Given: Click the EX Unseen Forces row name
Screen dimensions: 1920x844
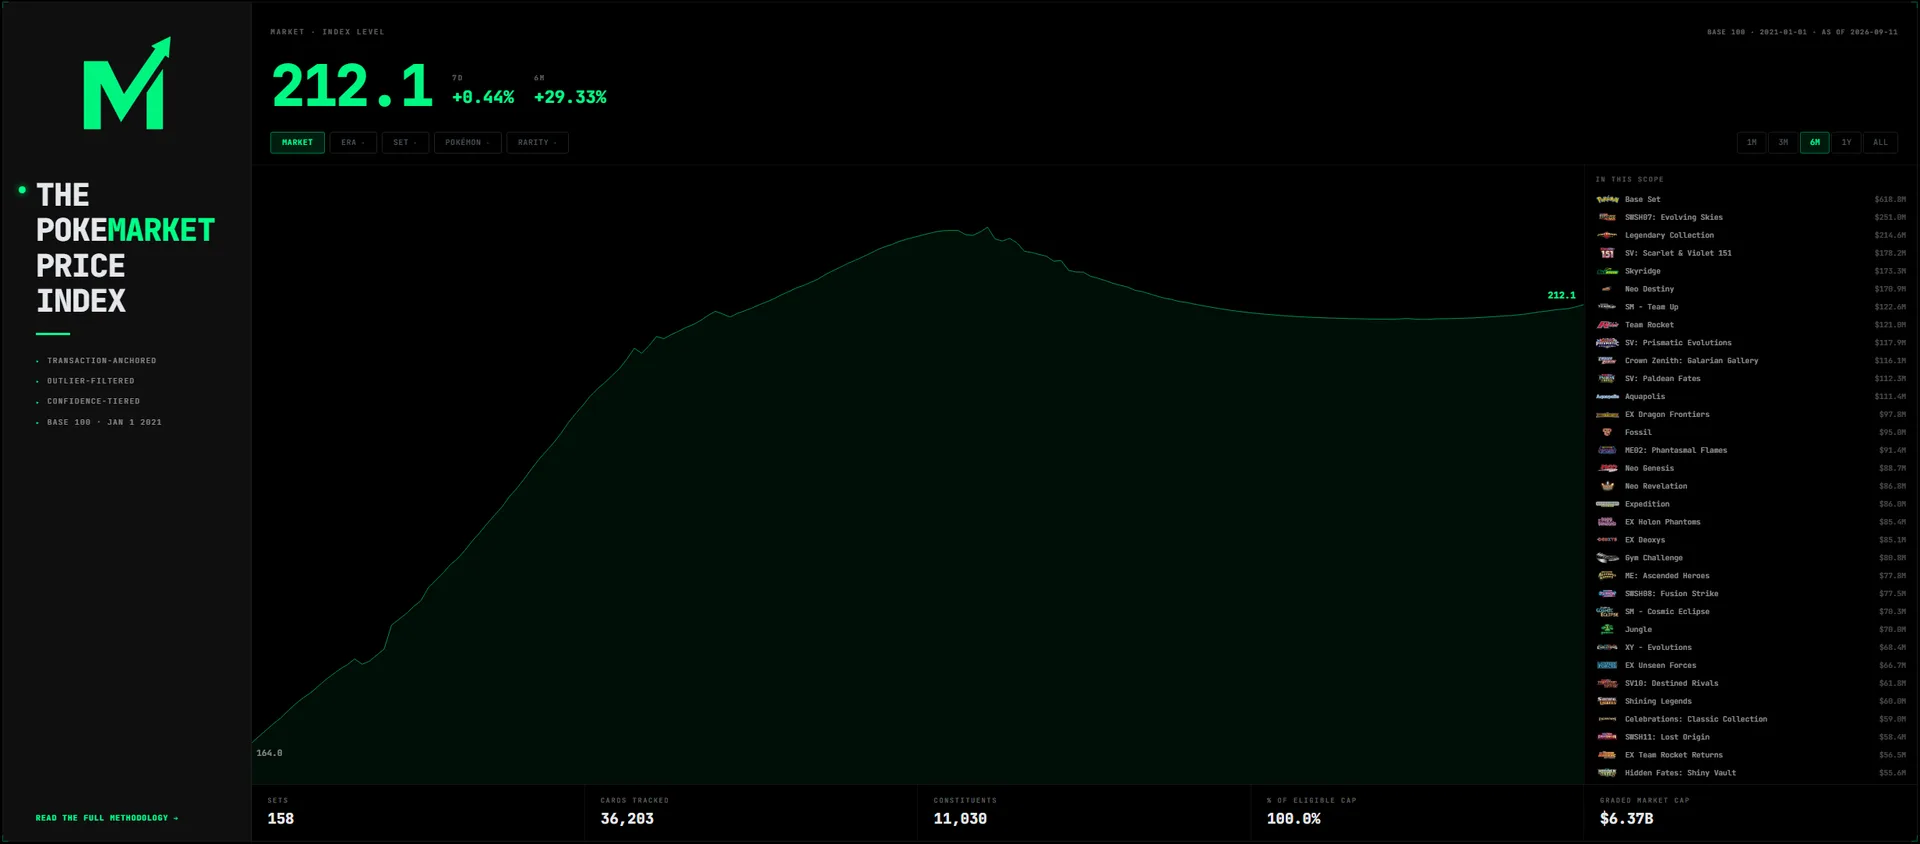Looking at the screenshot, I should coord(1660,666).
